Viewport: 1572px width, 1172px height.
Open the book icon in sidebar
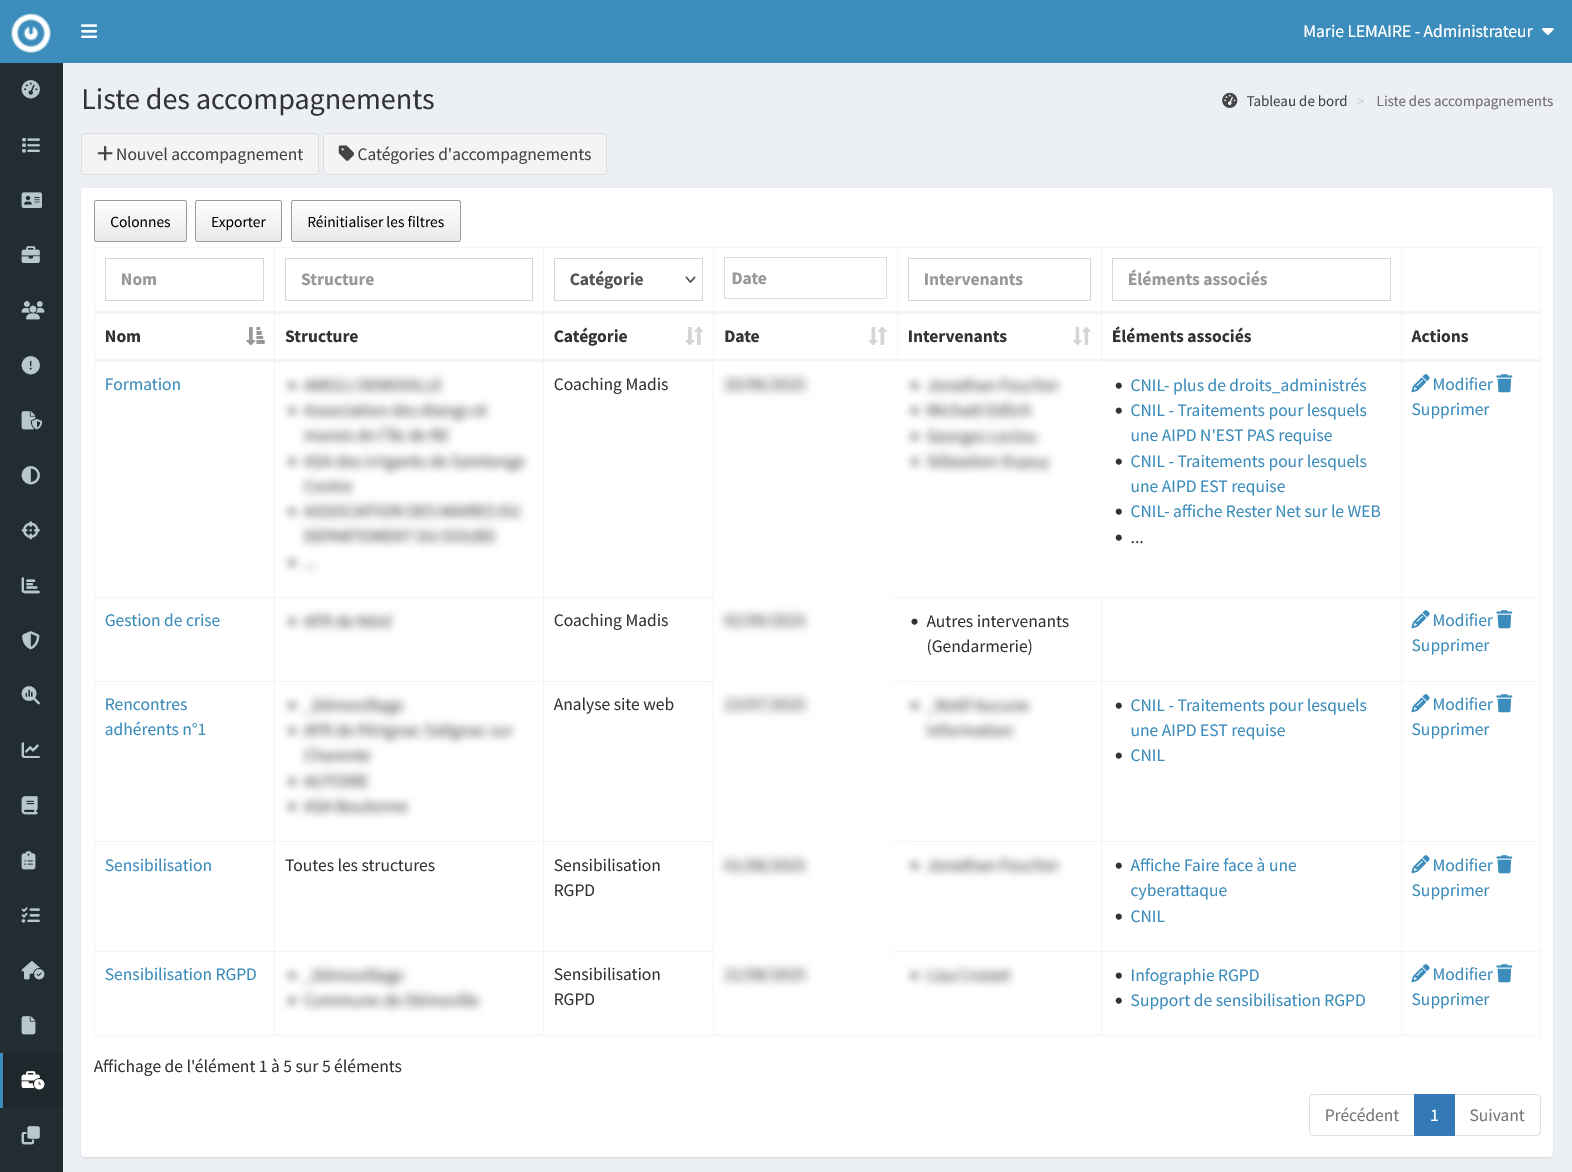31,805
